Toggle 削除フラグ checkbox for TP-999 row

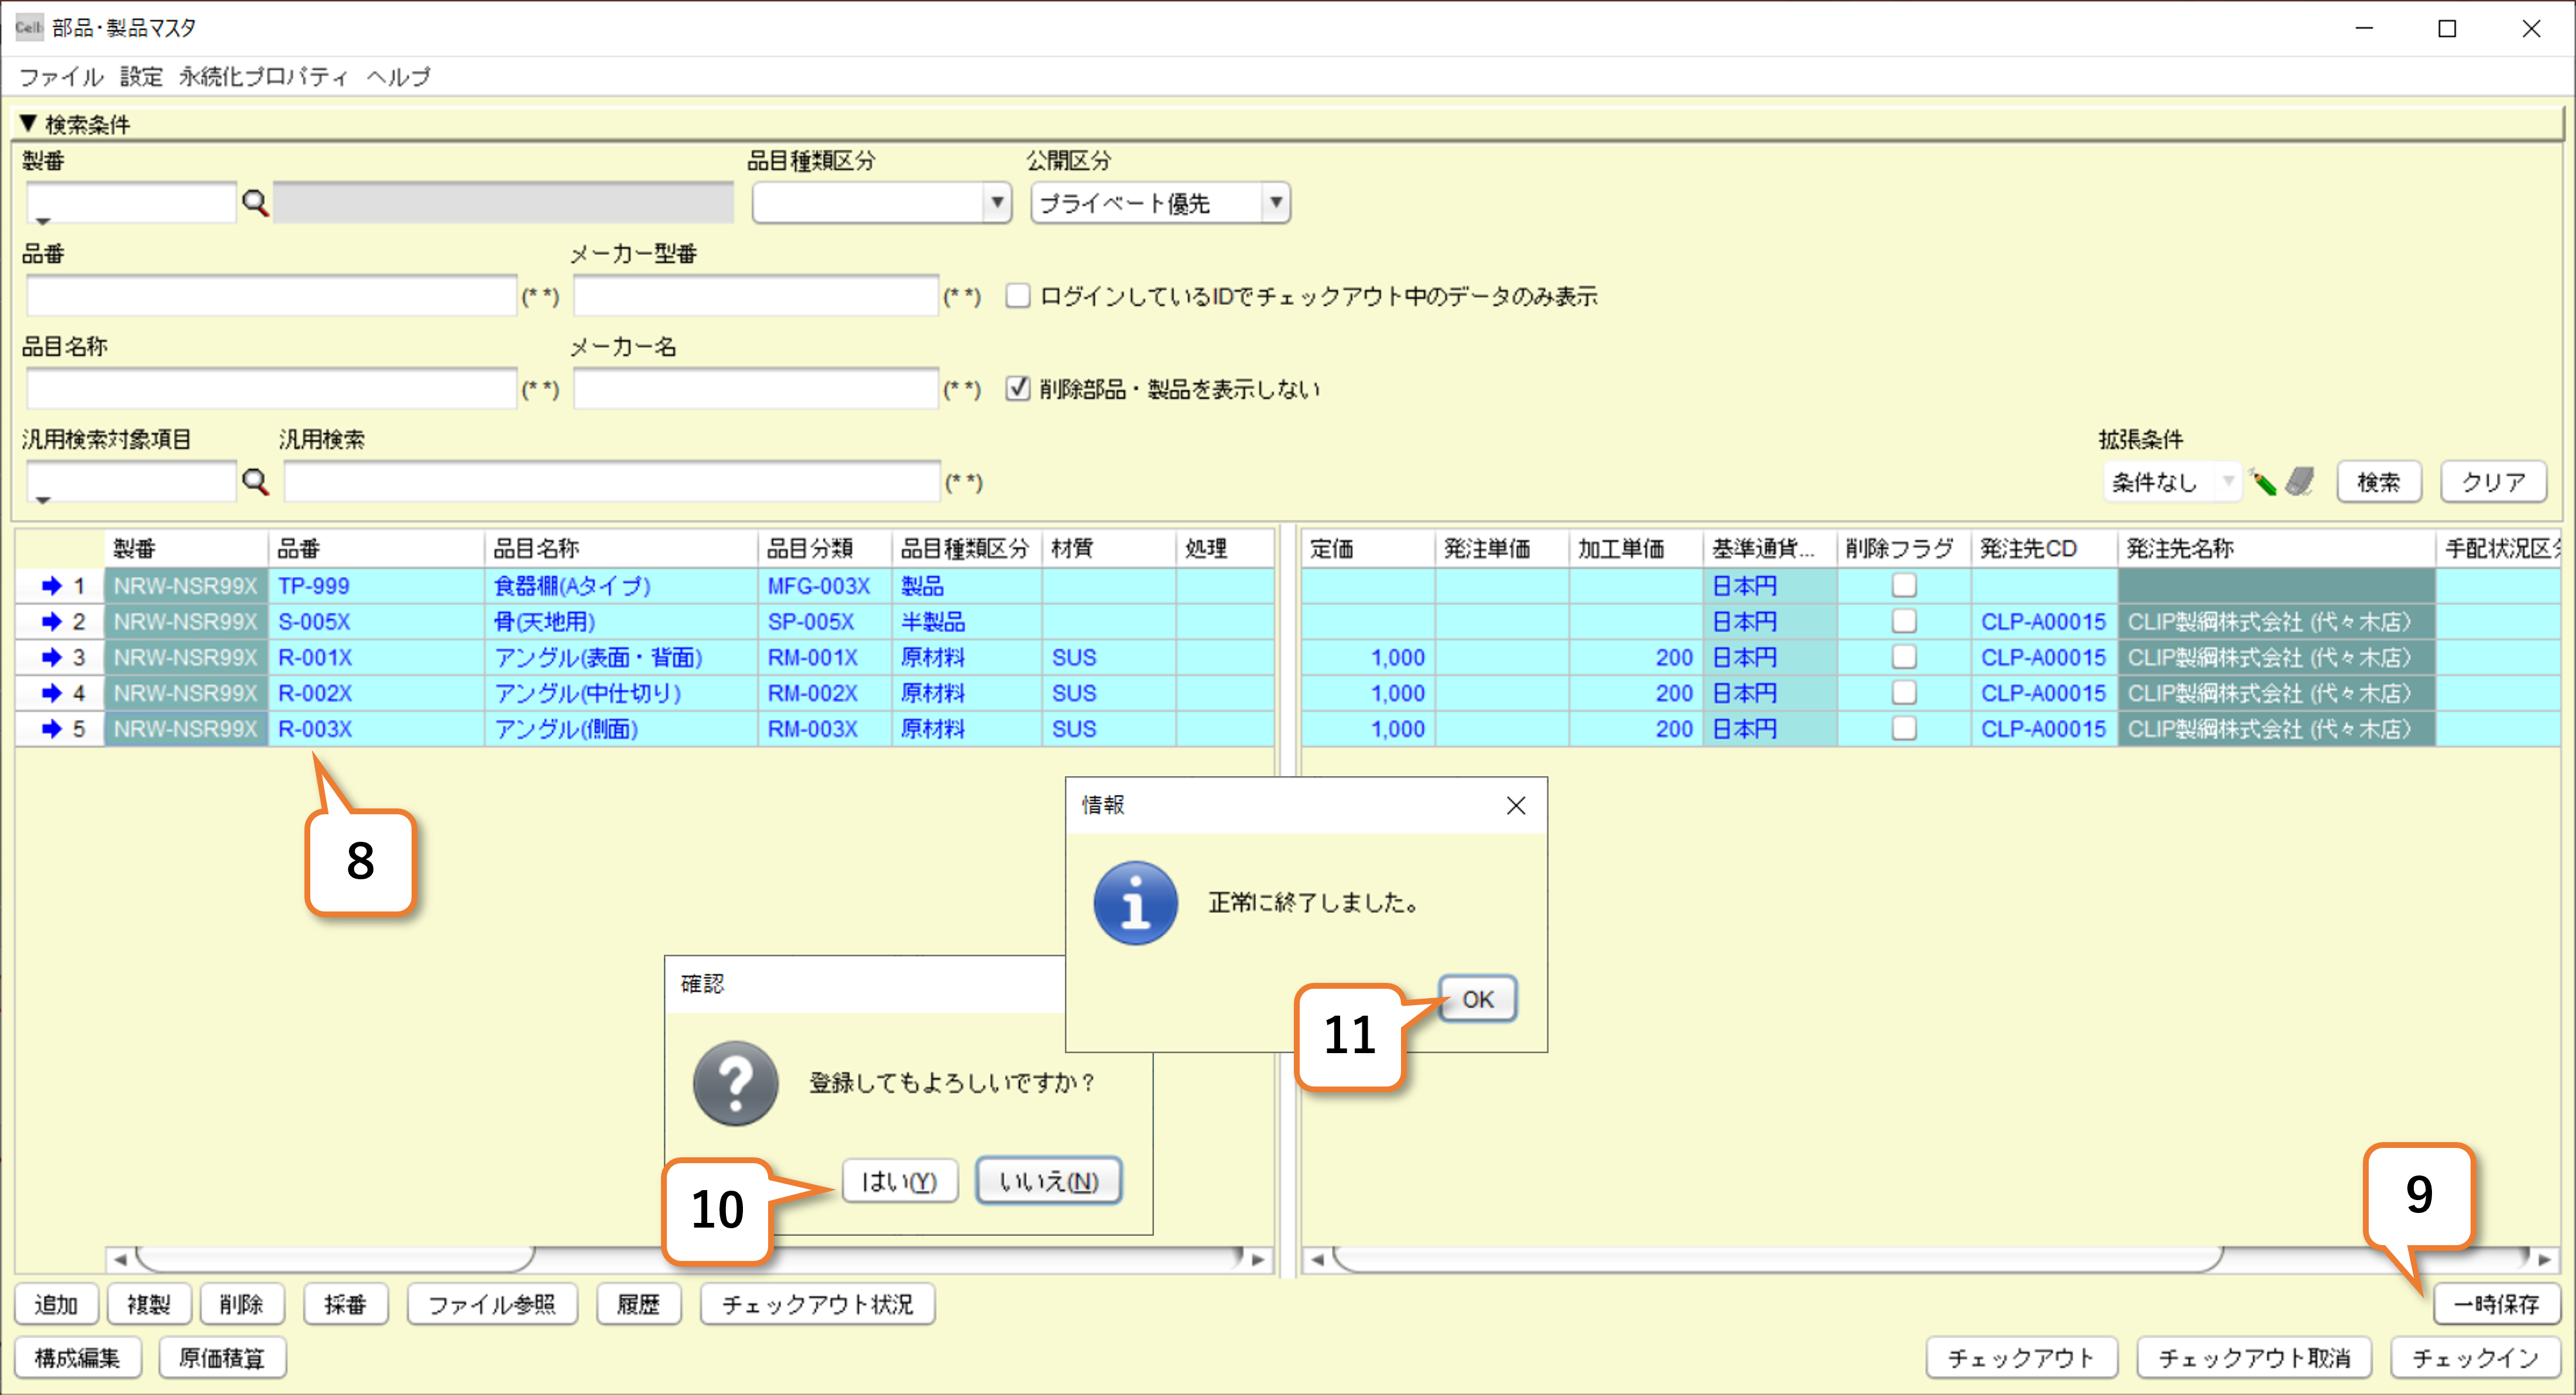coord(1904,586)
